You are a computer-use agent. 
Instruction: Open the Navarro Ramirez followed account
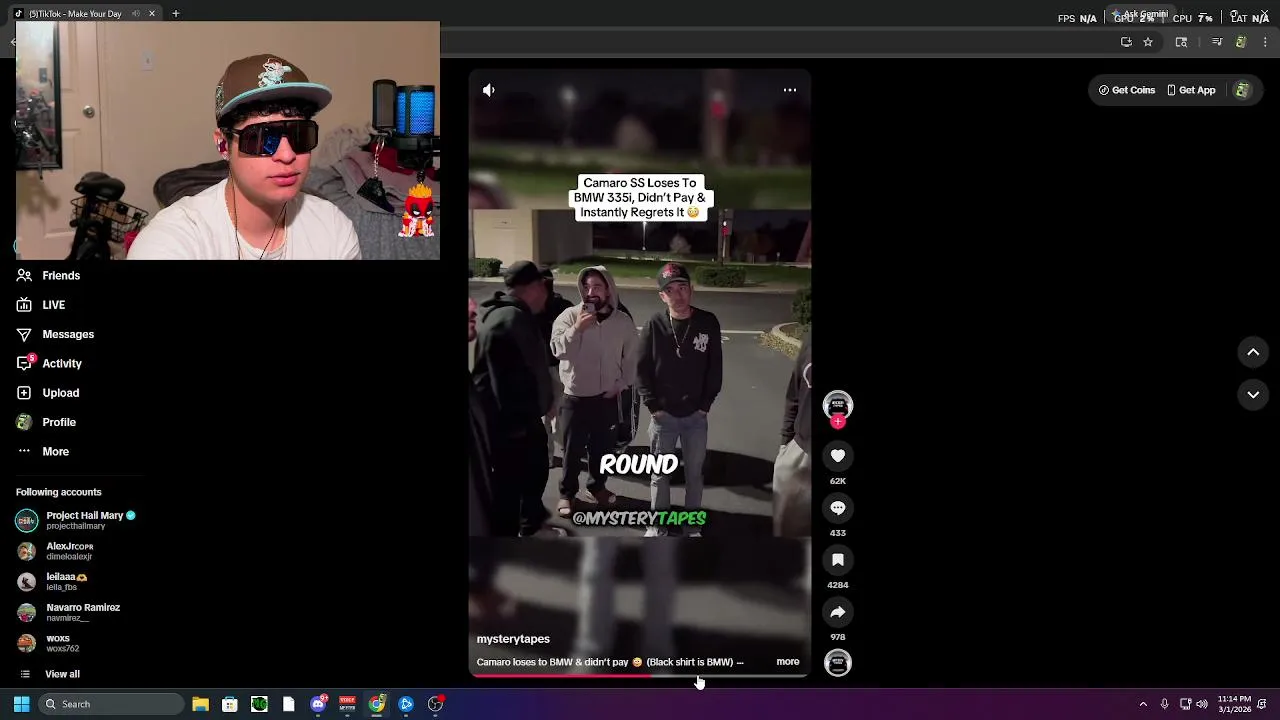[68, 612]
